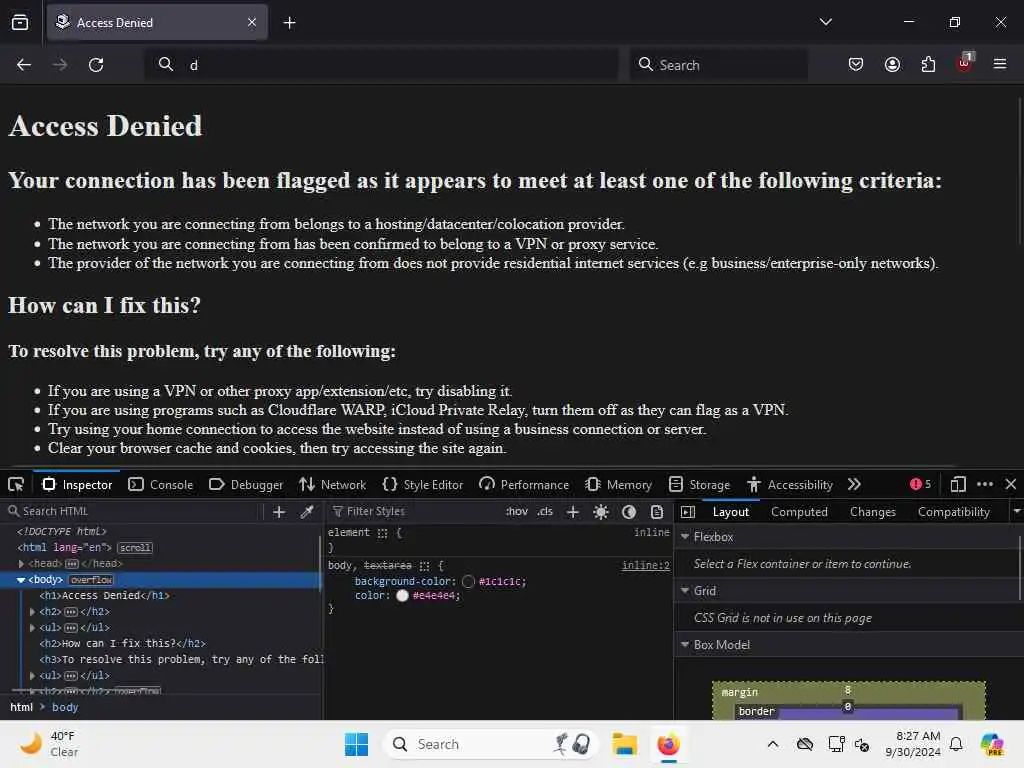1024x768 pixels.
Task: Switch to Storage panel
Action: 699,485
